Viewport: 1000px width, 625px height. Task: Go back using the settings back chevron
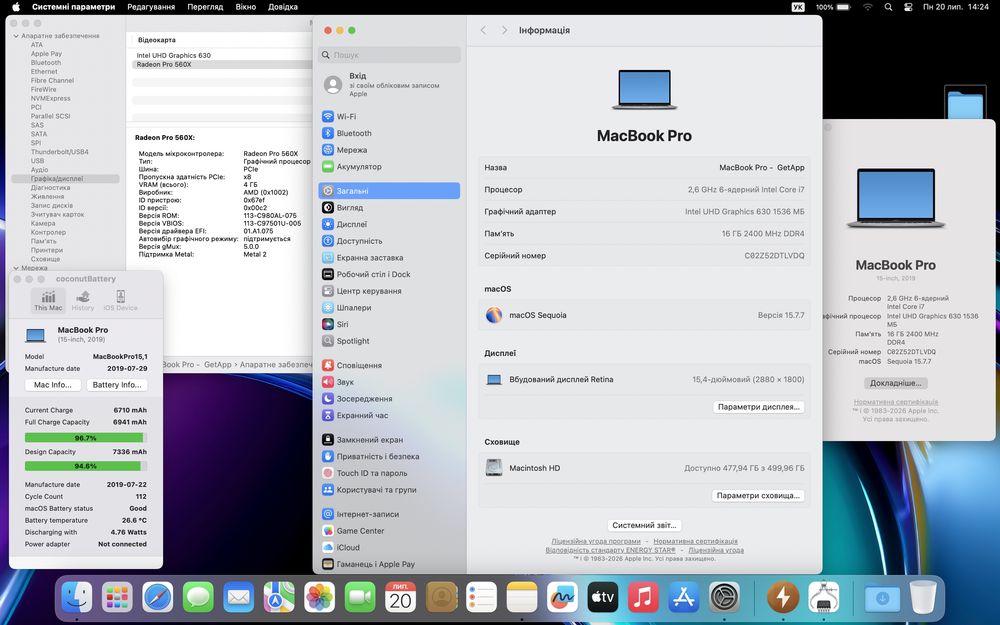click(483, 30)
